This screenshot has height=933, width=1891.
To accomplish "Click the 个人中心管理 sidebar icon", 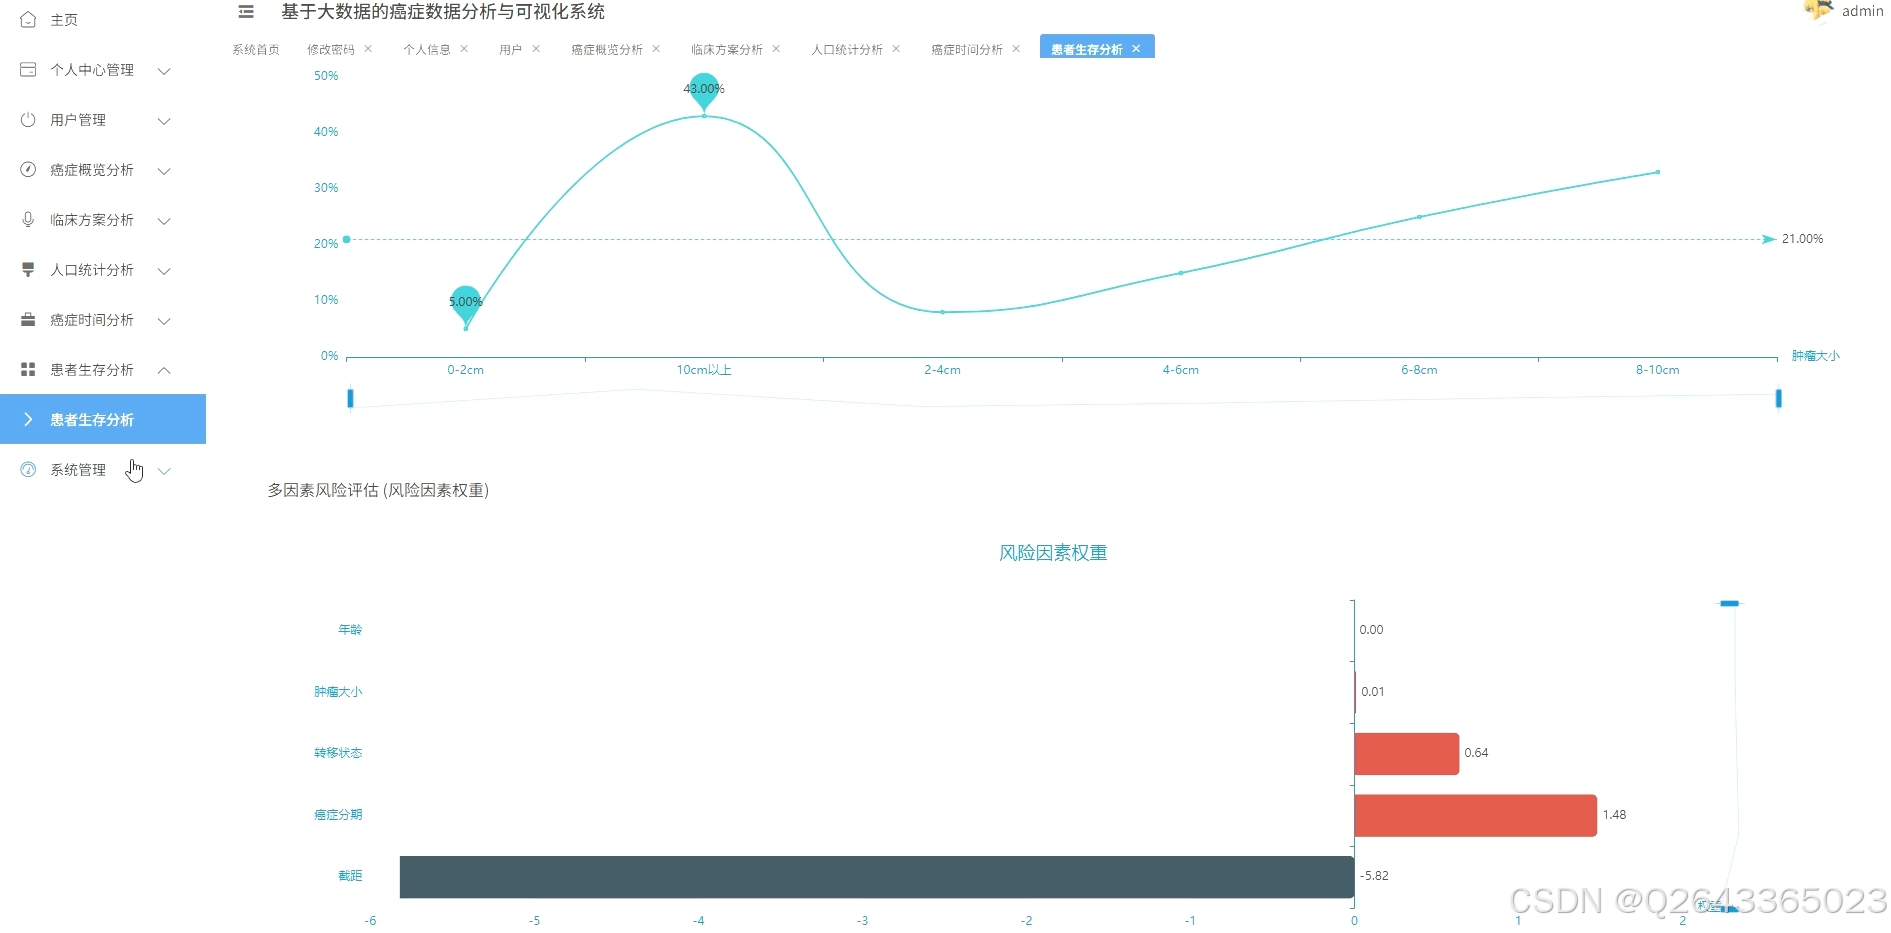I will click(28, 69).
